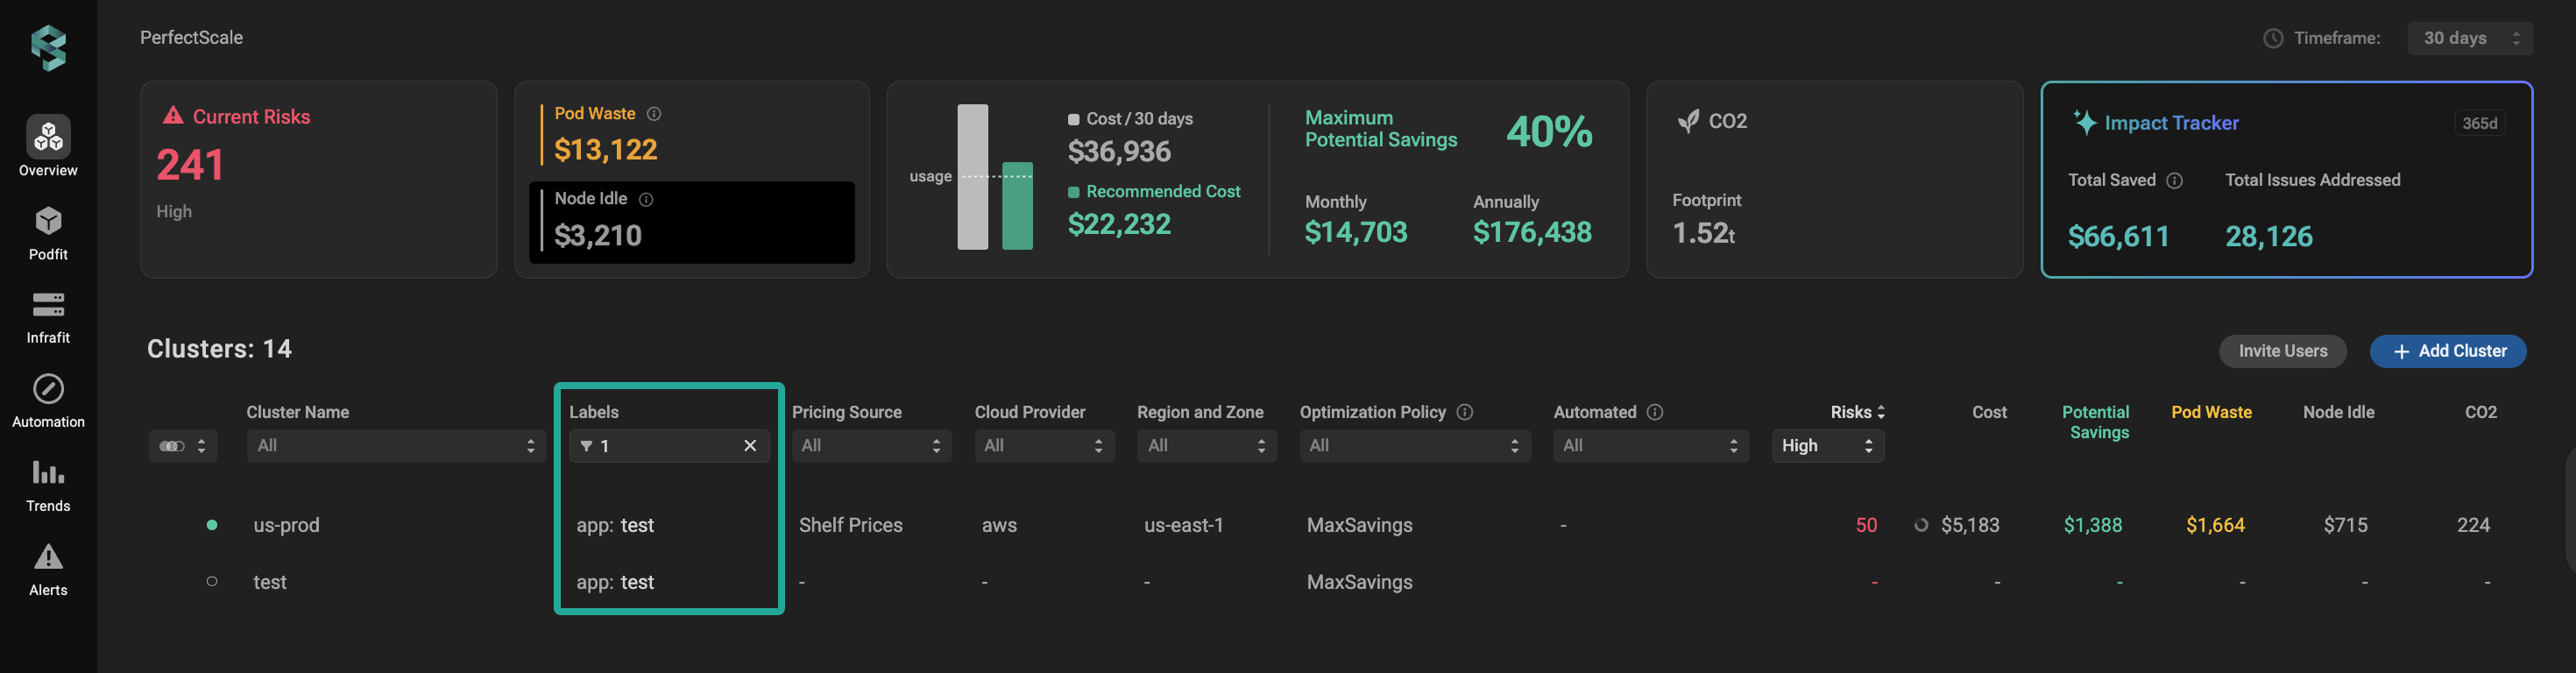Click the Pod Waste column header
Viewport: 2576px width, 673px height.
coord(2212,412)
